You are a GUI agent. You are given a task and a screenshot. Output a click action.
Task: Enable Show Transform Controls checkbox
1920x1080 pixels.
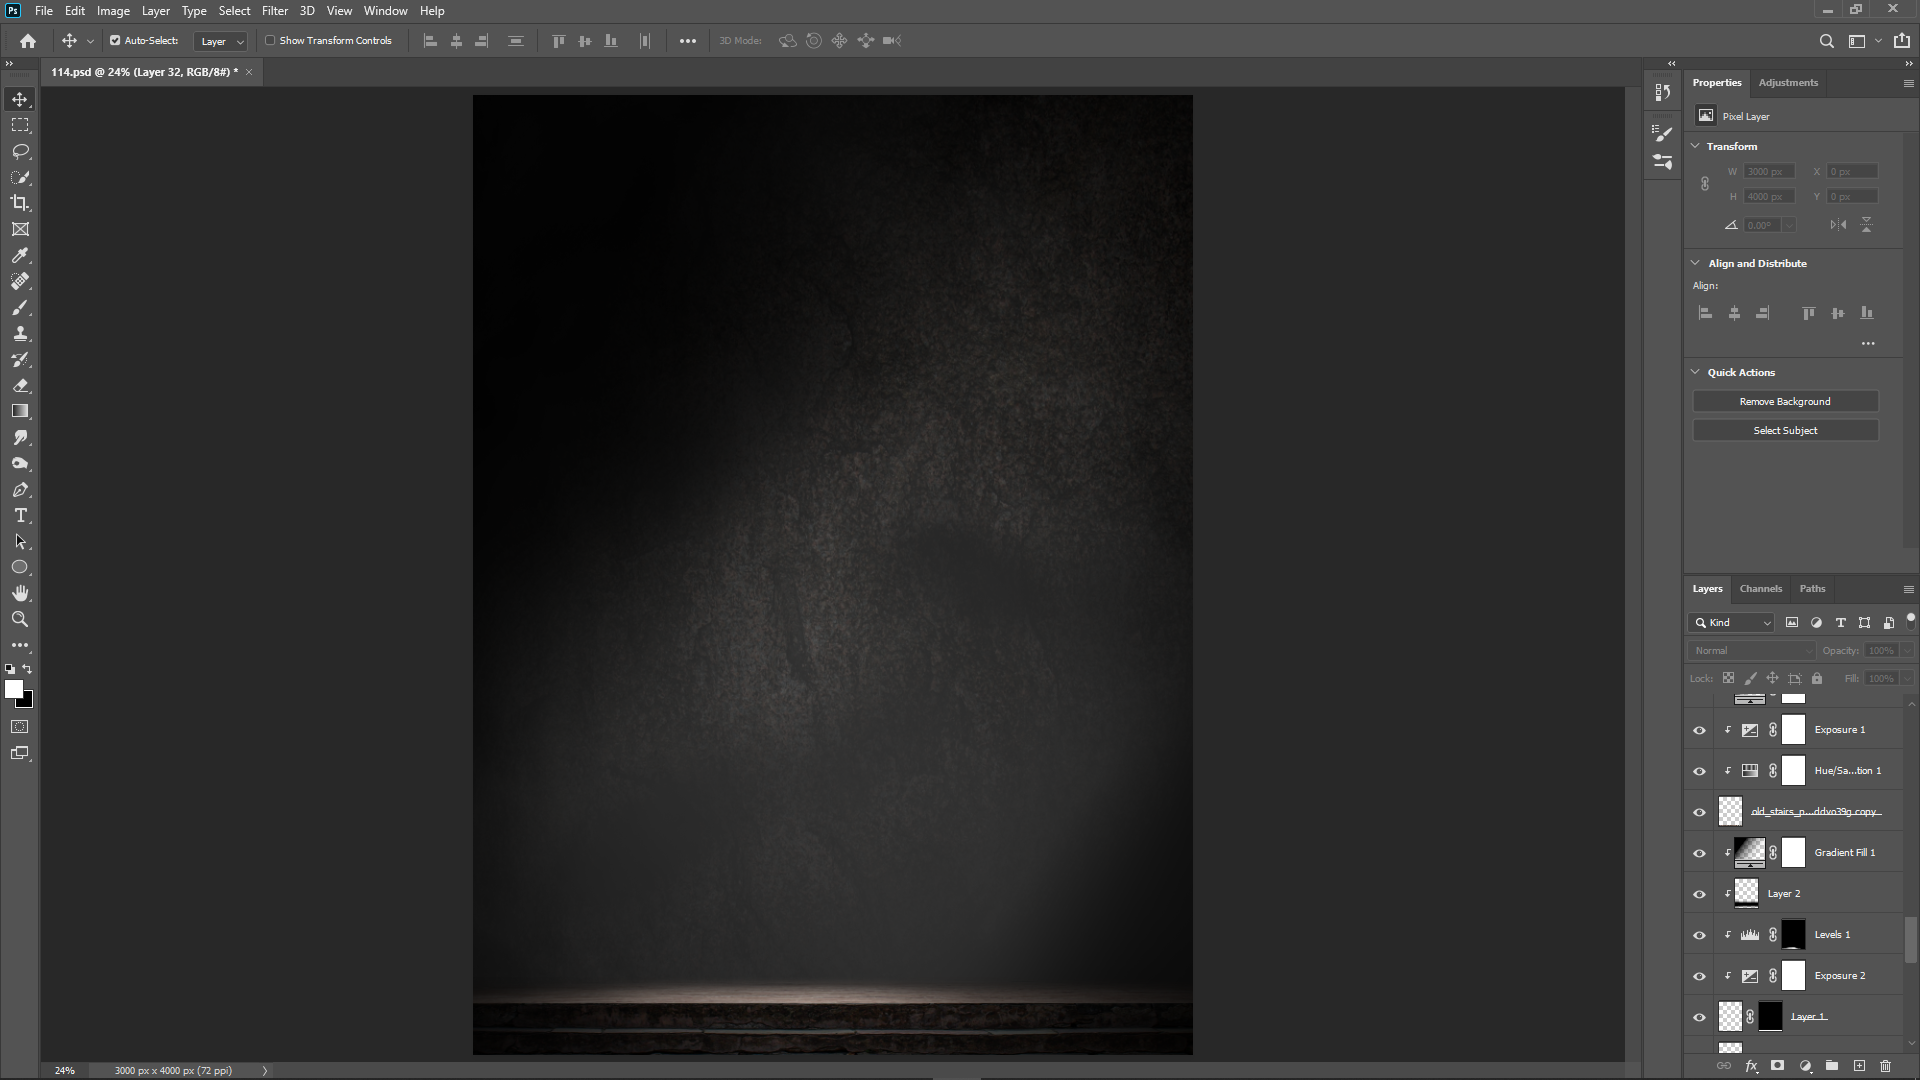tap(270, 41)
